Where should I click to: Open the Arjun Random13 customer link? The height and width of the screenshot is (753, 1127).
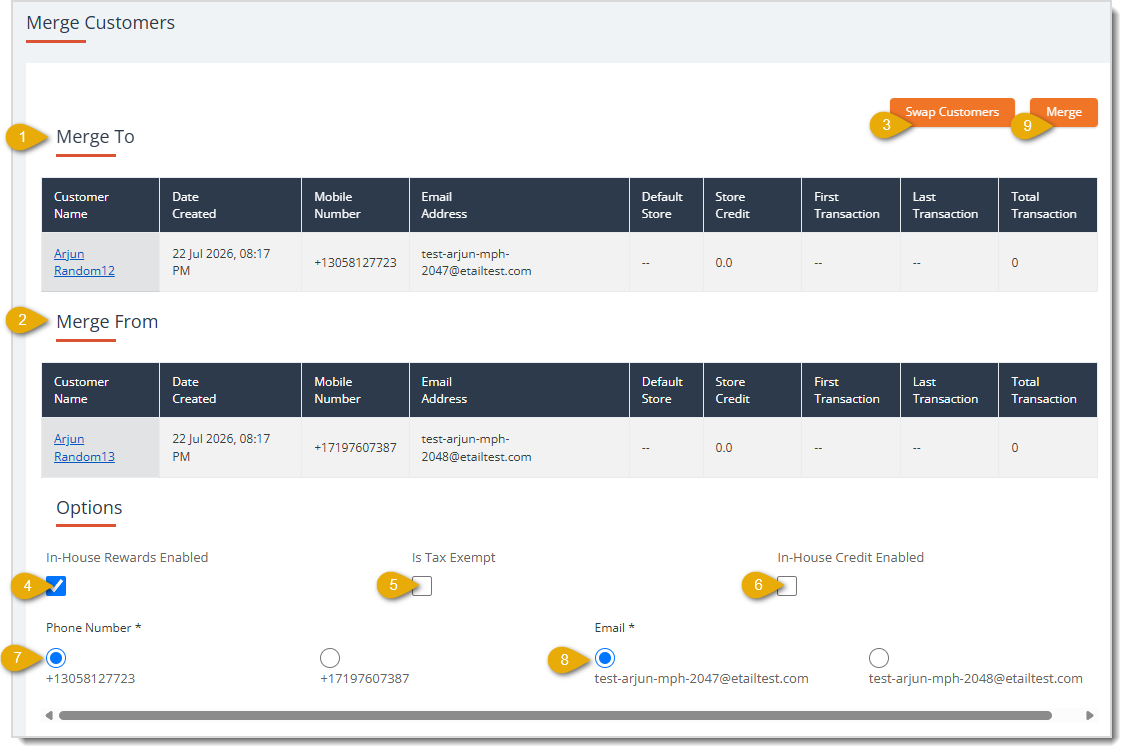click(x=84, y=448)
